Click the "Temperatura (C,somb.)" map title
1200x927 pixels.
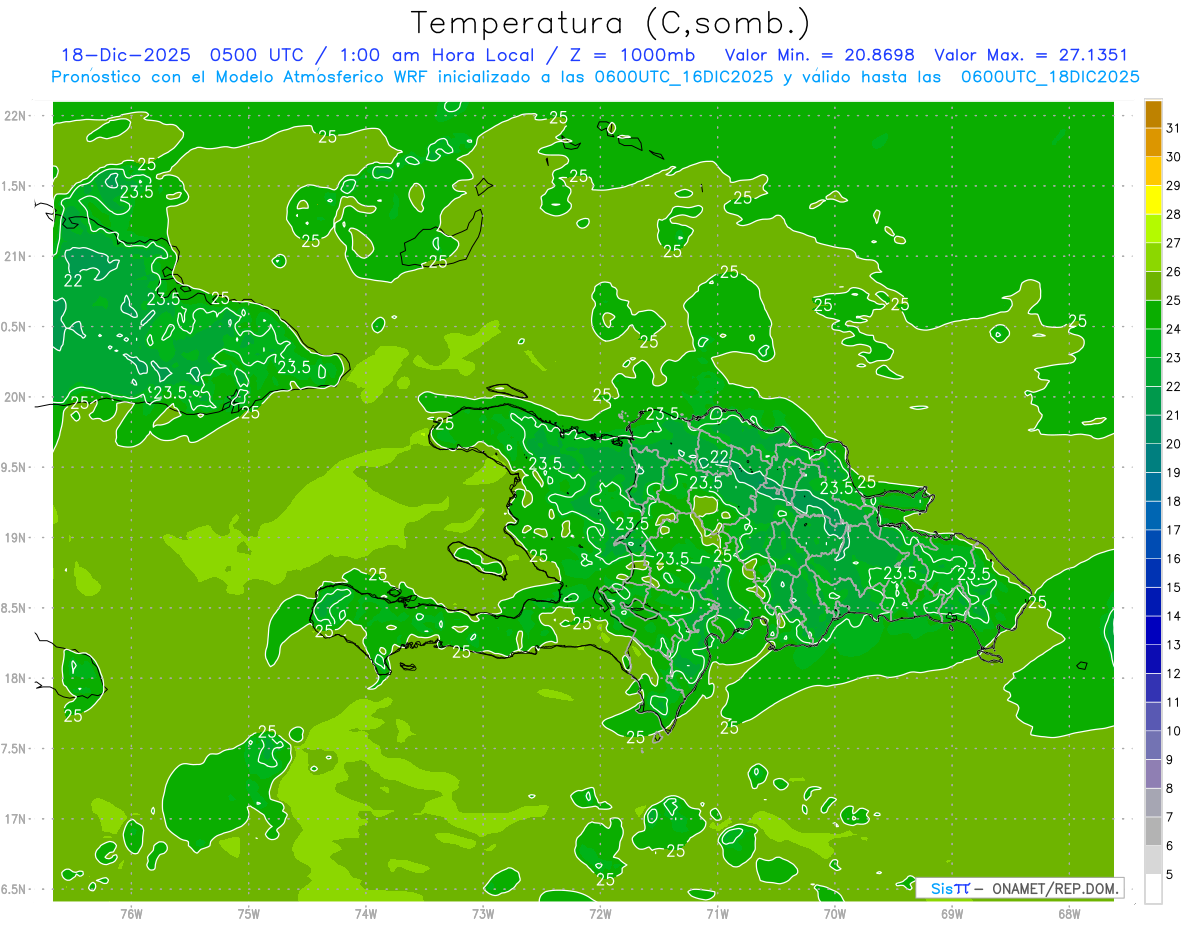611,23
